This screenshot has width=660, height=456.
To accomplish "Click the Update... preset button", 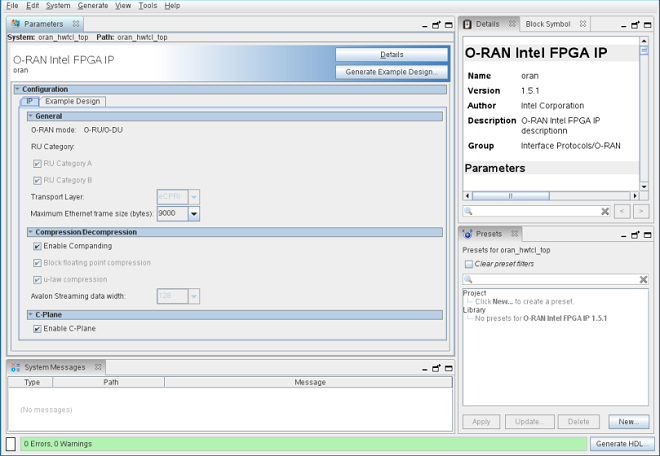I will coord(530,421).
